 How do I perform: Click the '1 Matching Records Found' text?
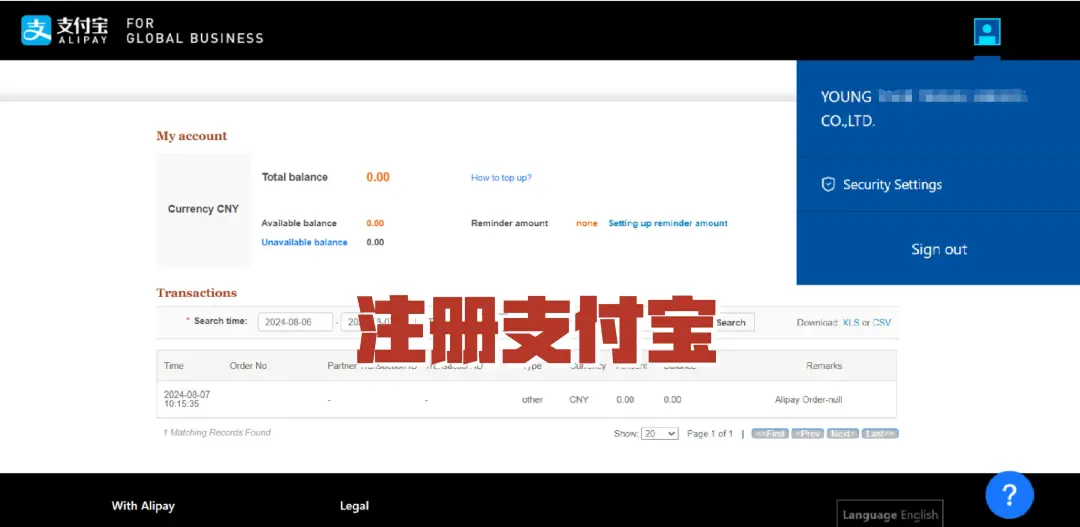coord(217,433)
